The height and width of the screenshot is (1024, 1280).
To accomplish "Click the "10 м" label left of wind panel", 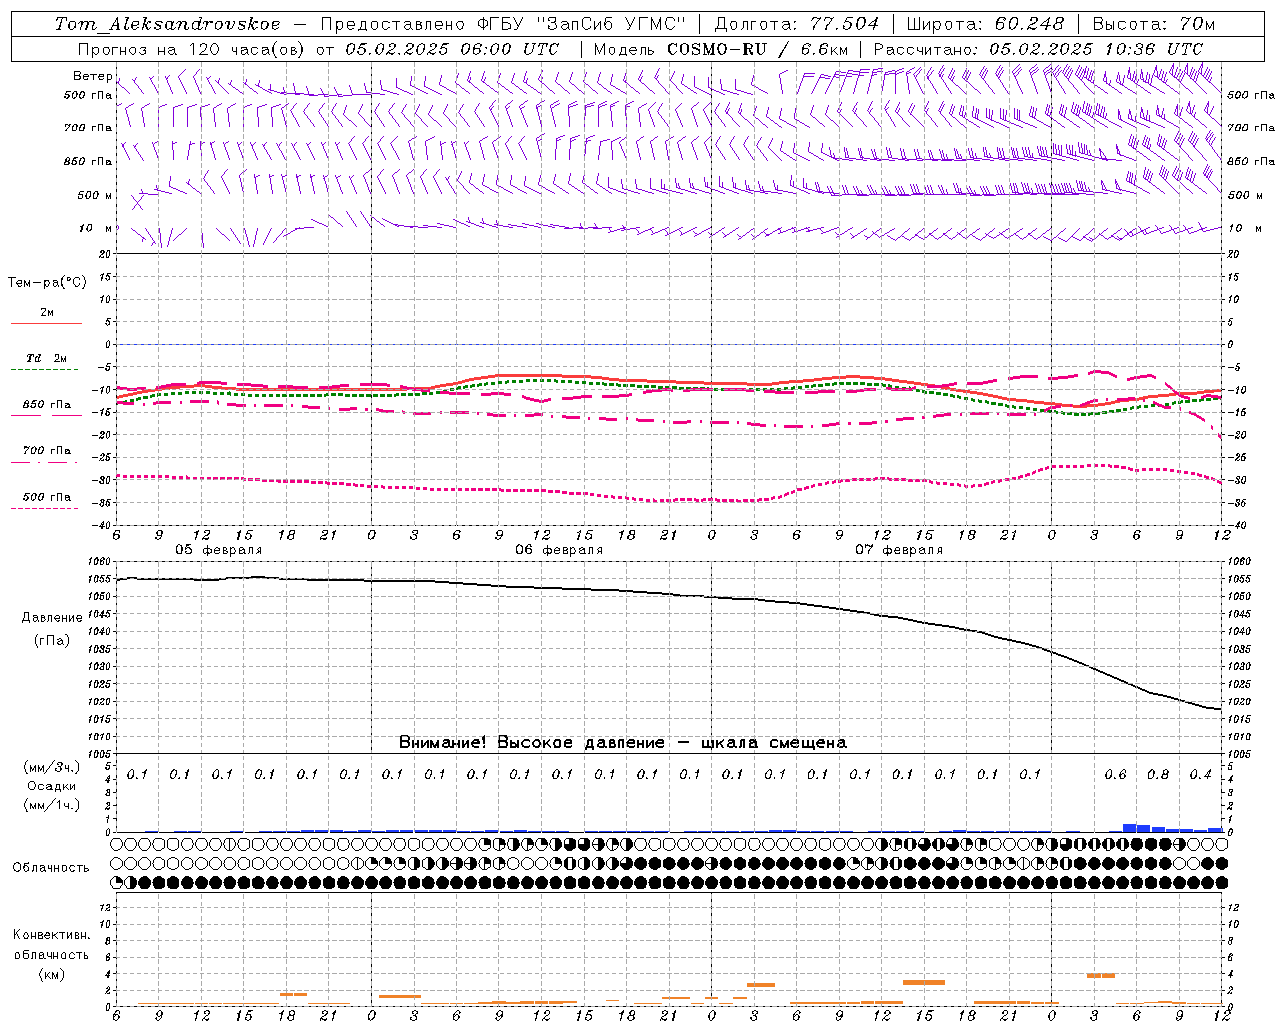I will pos(96,228).
